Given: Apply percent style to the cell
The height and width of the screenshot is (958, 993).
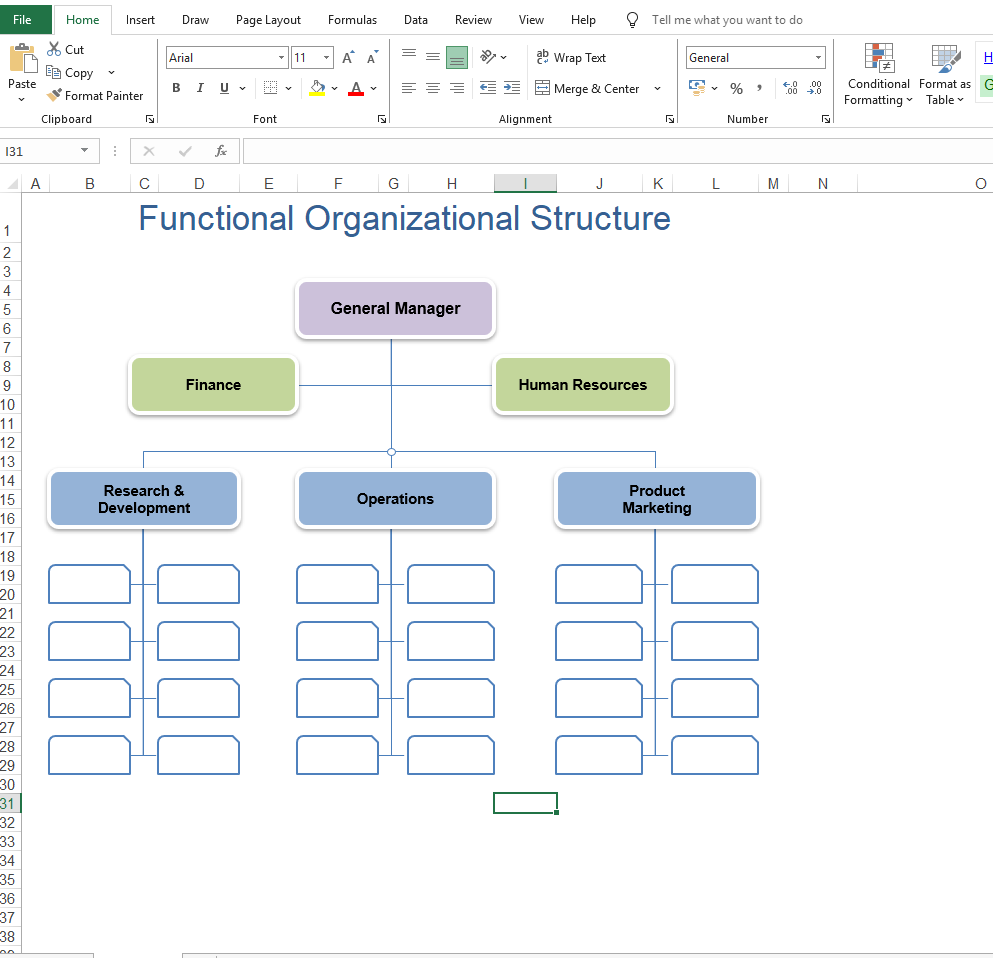Looking at the screenshot, I should 736,88.
